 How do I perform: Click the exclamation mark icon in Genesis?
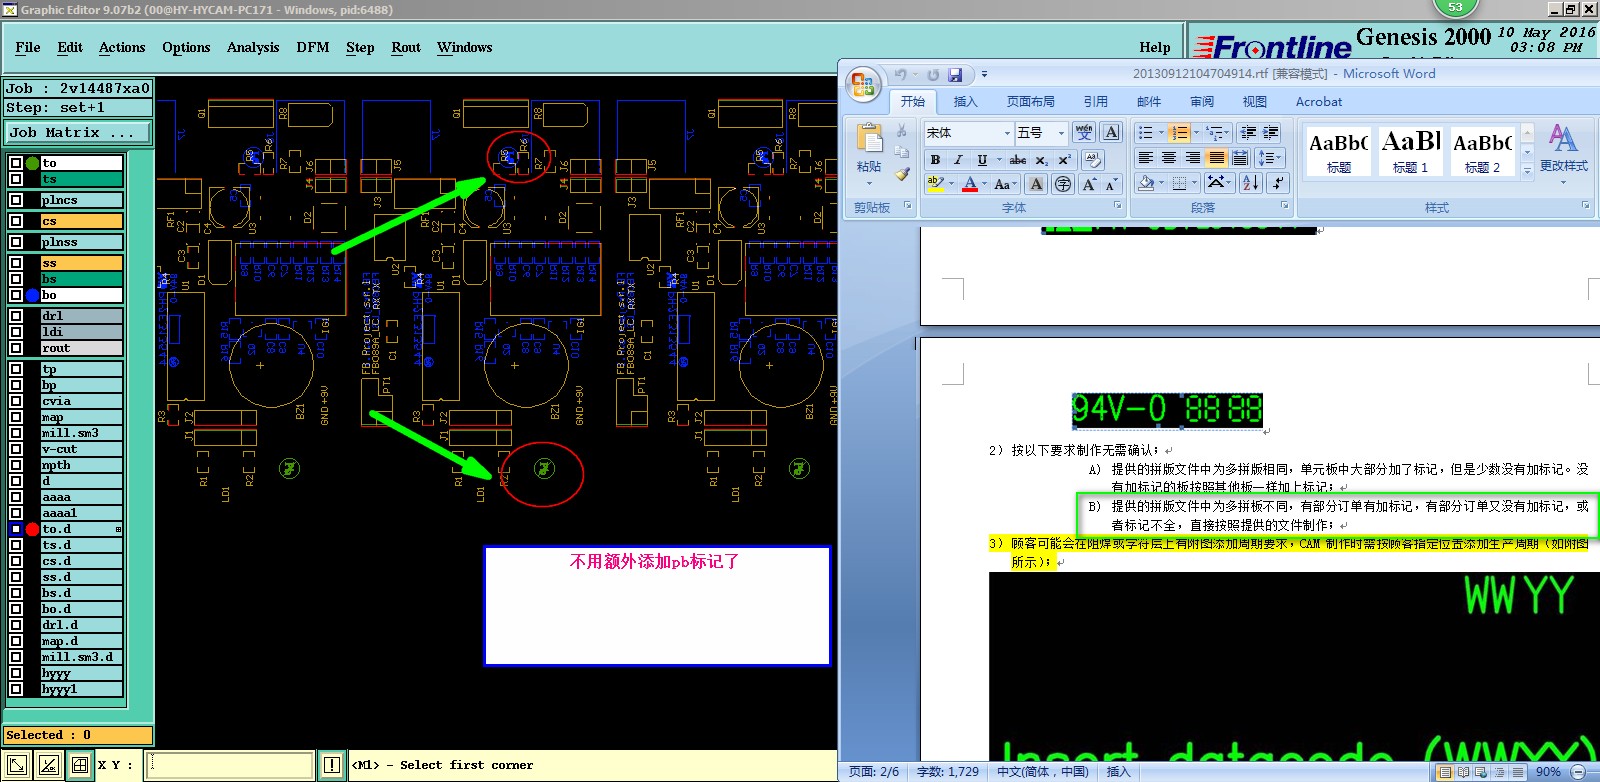pos(332,766)
